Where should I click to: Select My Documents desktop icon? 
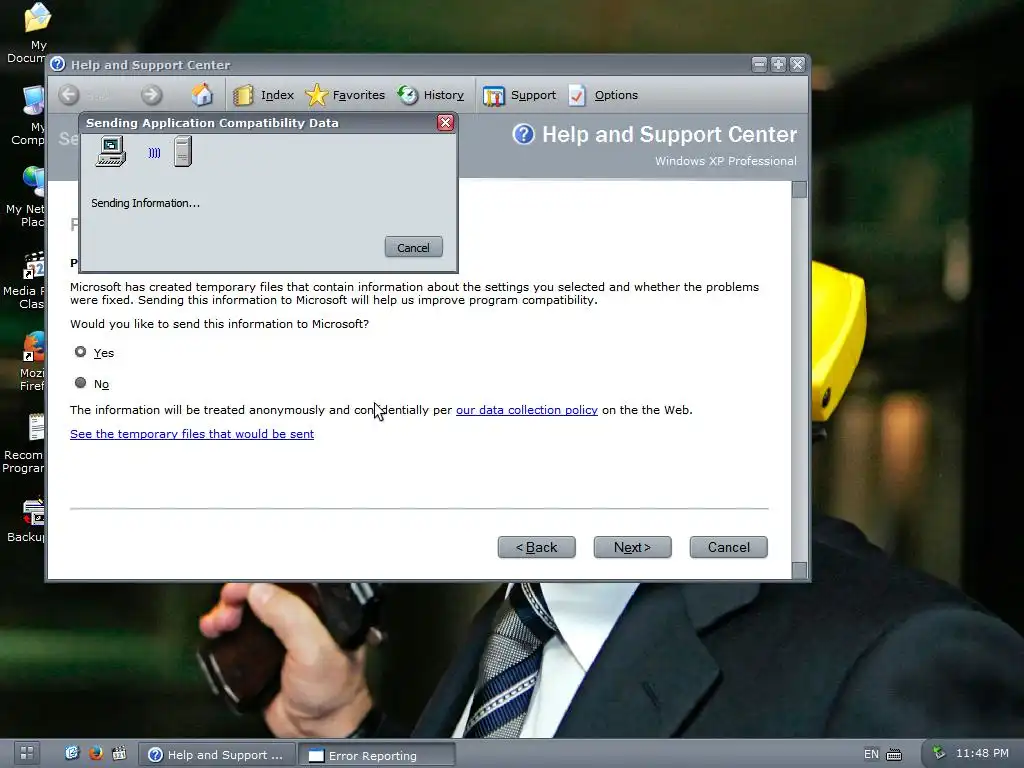coord(34,33)
